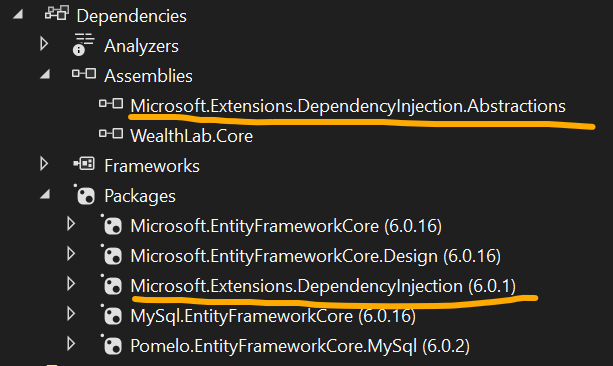The width and height of the screenshot is (613, 366).
Task: Click the Analyzers icon with info badge
Action: pyautogui.click(x=83, y=45)
